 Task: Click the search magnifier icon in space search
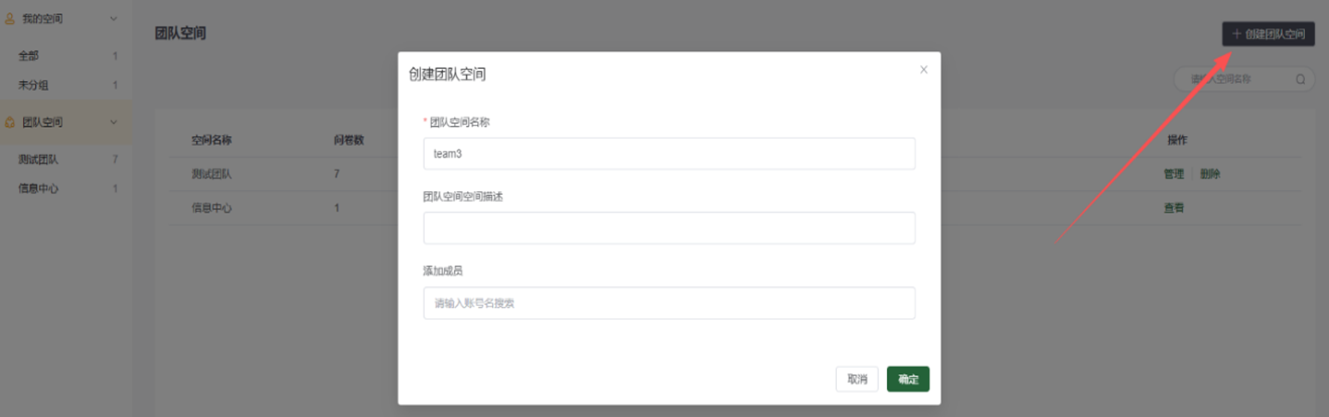1300,79
